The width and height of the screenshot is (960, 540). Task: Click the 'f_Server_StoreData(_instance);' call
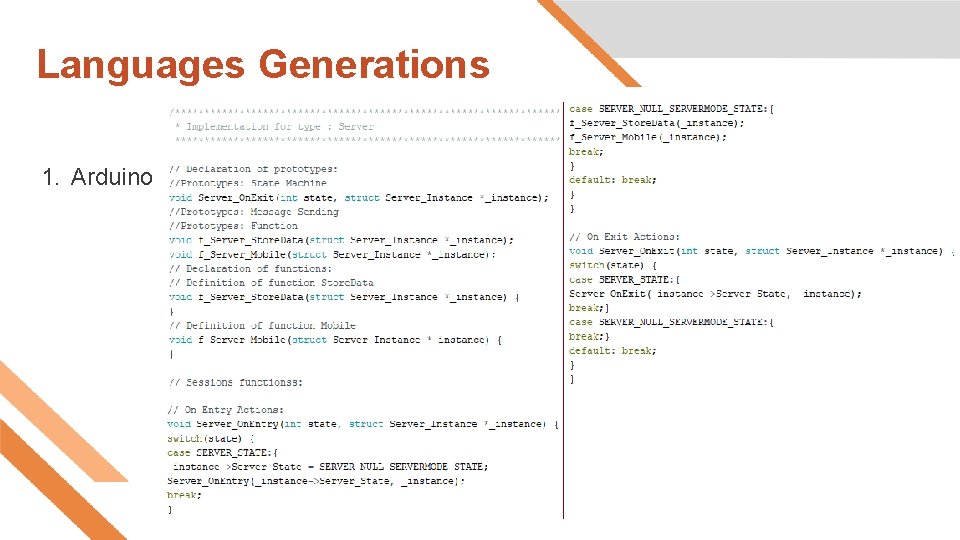[x=657, y=123]
